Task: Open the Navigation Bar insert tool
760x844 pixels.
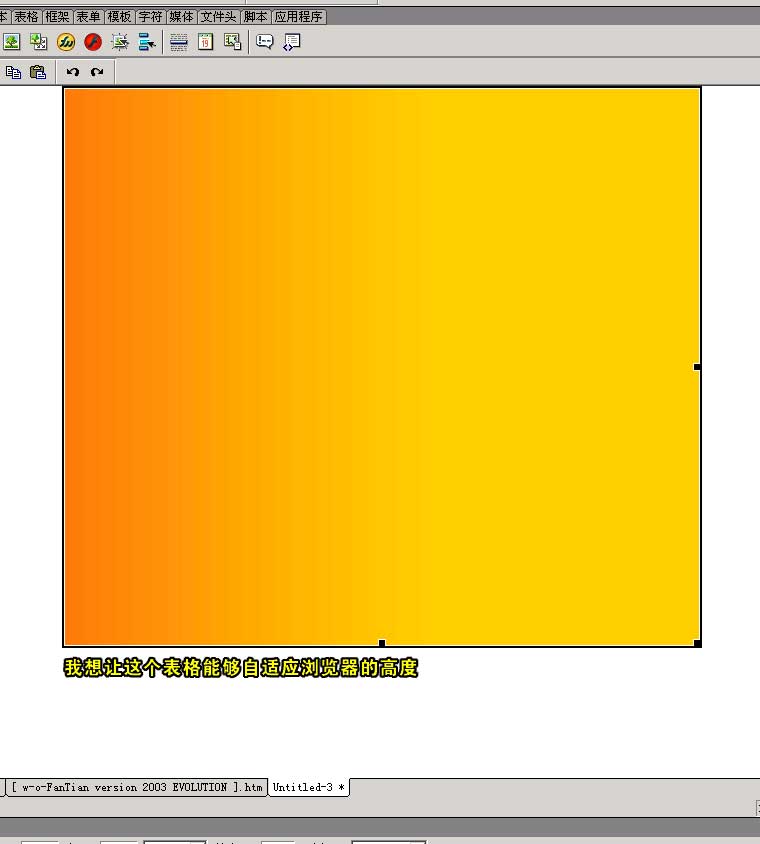Action: click(x=147, y=41)
